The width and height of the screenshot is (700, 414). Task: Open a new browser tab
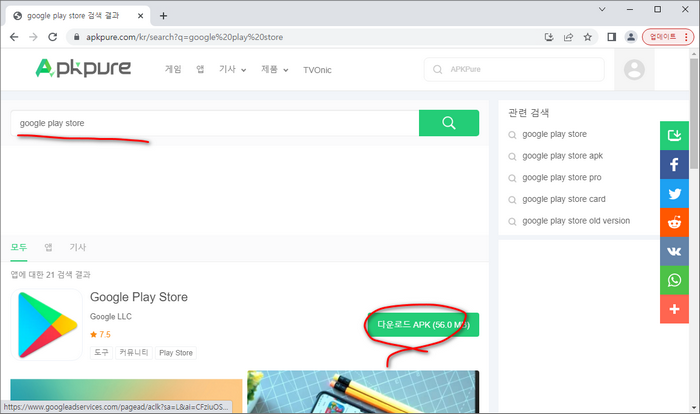(x=163, y=16)
